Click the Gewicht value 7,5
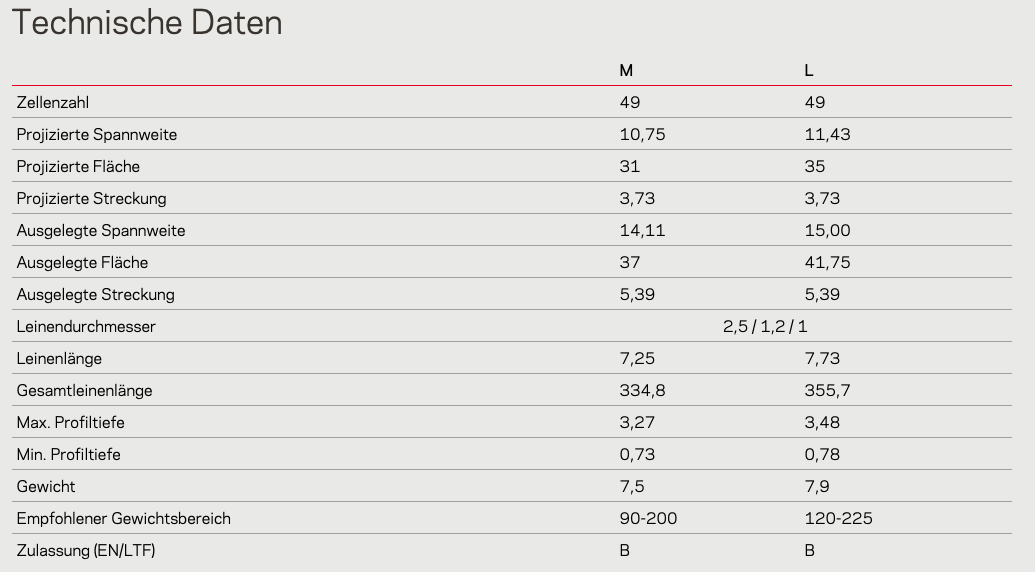 point(632,487)
